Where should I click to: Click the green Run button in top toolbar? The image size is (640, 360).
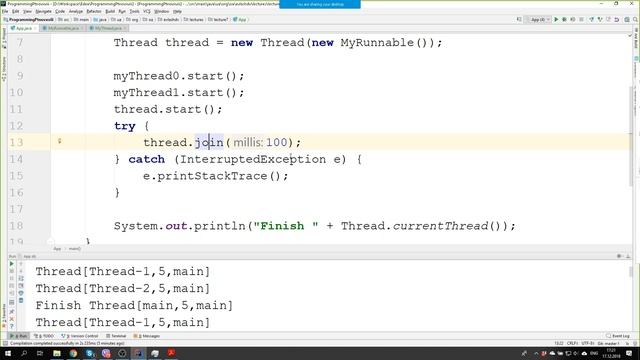click(x=556, y=20)
